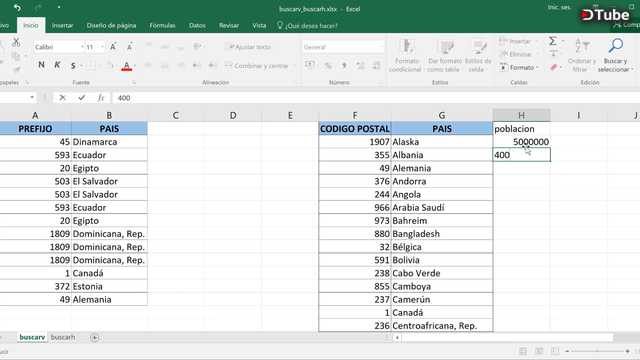
Task: Open the Datos ribbon tab
Action: point(197,25)
